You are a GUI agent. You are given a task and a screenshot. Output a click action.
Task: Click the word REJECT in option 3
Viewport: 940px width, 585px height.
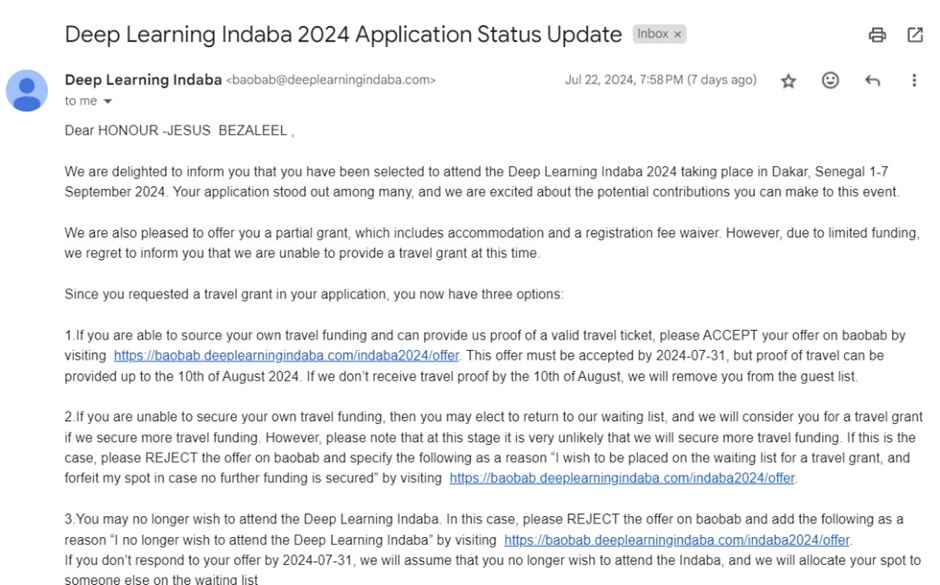tap(593, 519)
